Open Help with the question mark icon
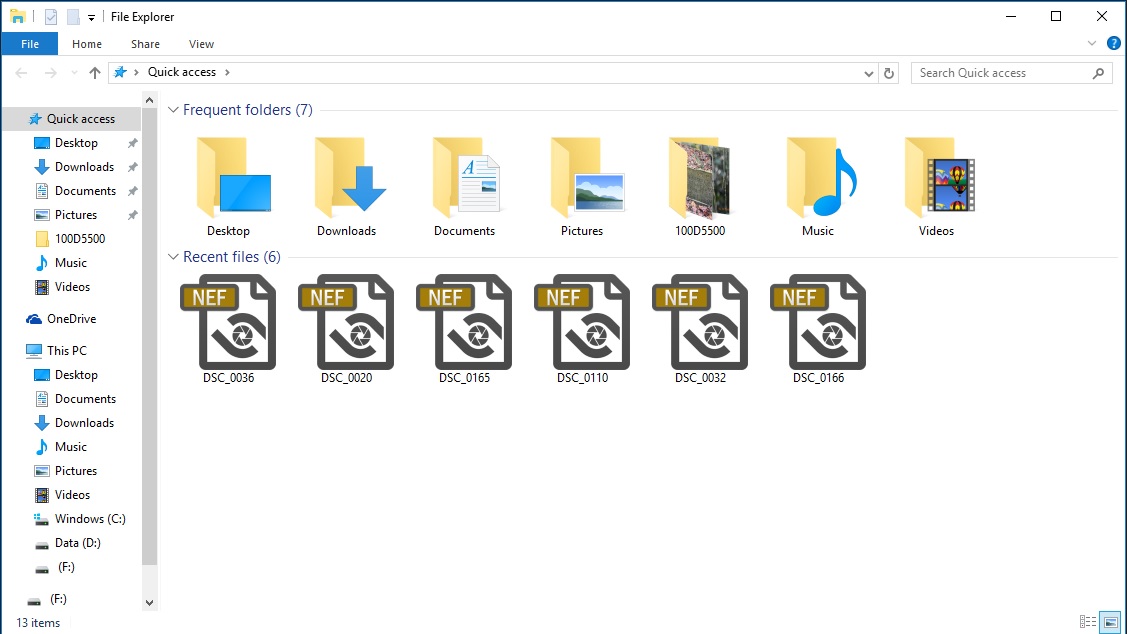The height and width of the screenshot is (634, 1127). coord(1113,43)
